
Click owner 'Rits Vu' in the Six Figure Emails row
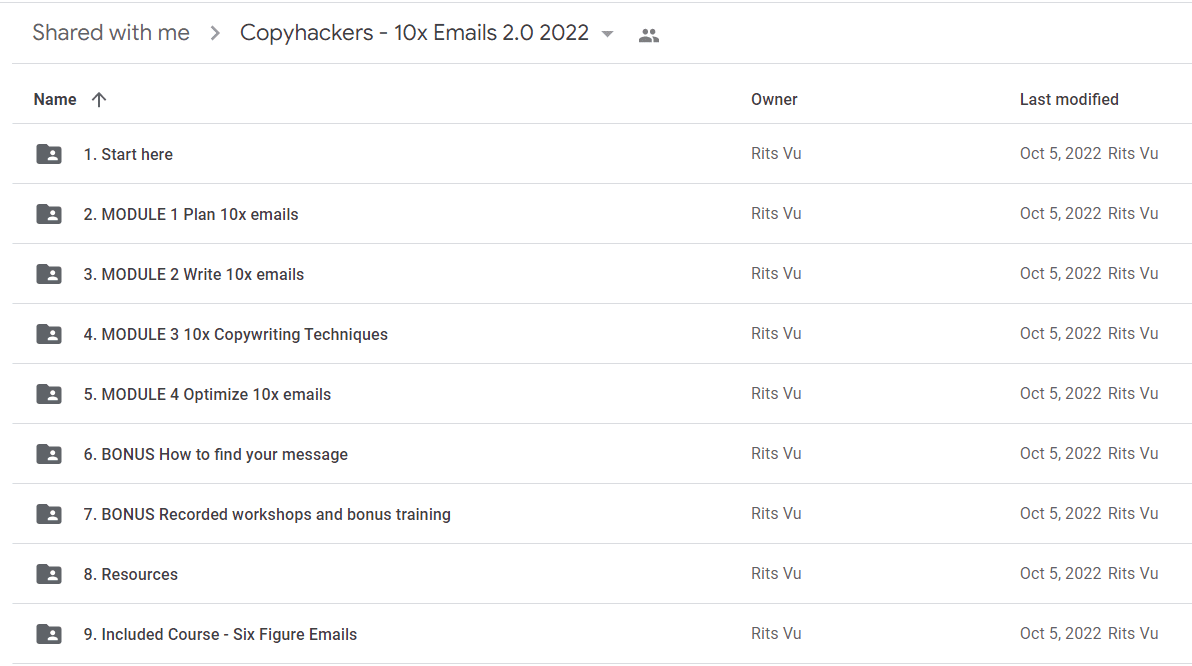tap(776, 634)
